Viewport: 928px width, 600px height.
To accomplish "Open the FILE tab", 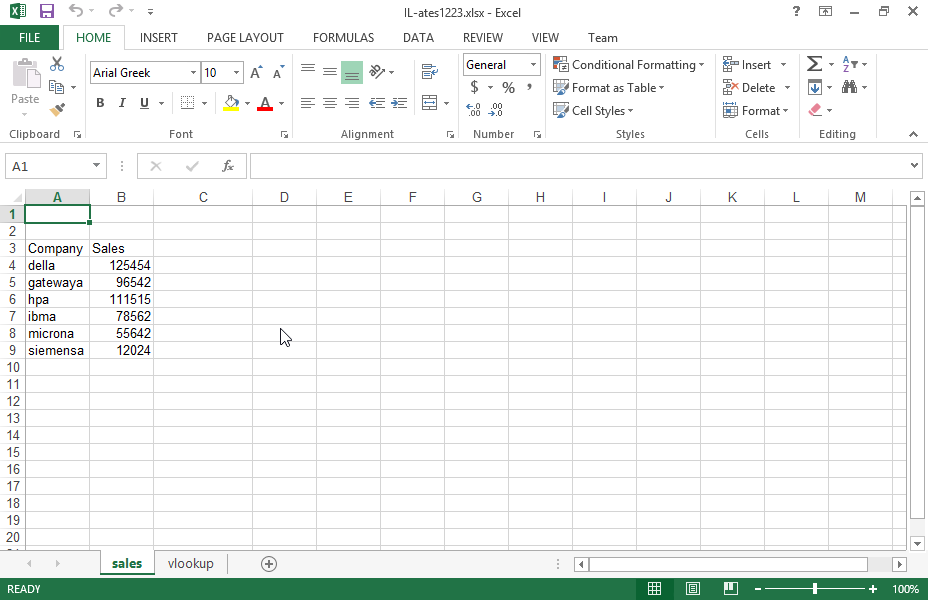I will coord(29,38).
